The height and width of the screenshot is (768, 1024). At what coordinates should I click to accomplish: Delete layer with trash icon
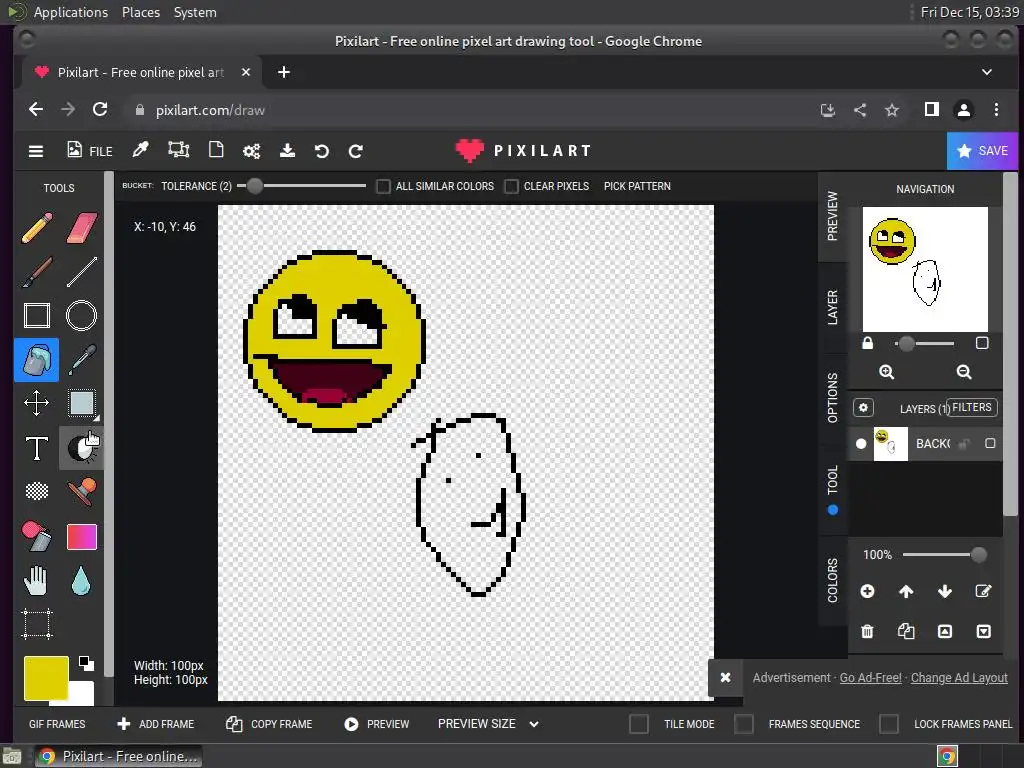[867, 632]
